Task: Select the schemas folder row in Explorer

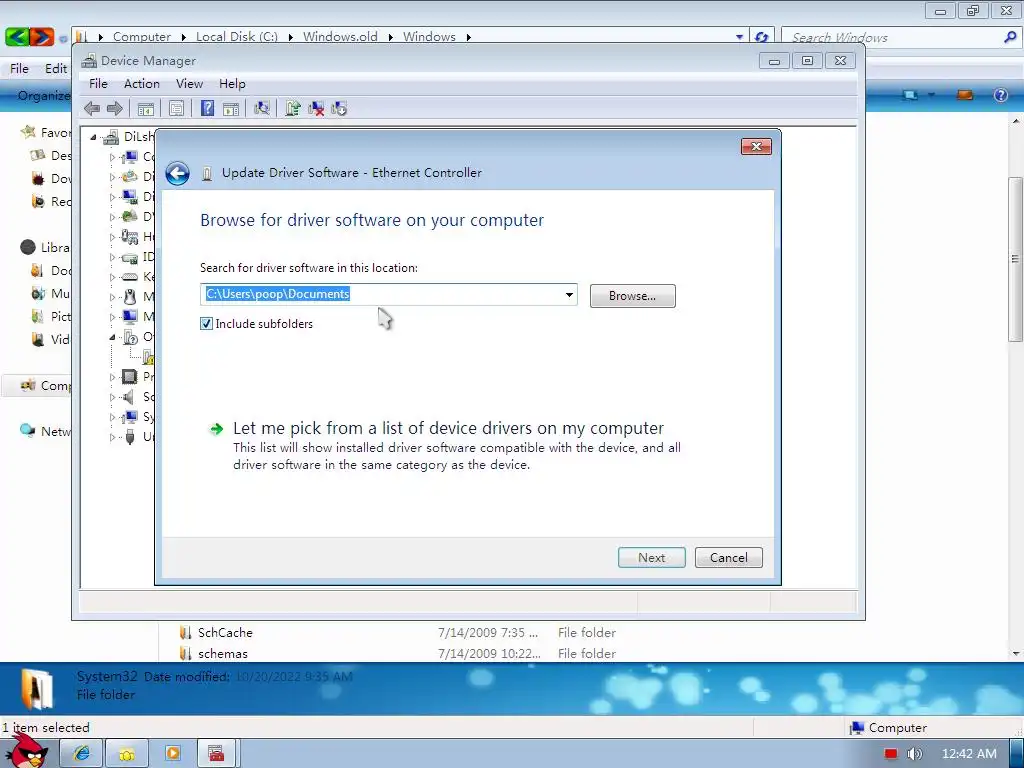Action: point(397,653)
